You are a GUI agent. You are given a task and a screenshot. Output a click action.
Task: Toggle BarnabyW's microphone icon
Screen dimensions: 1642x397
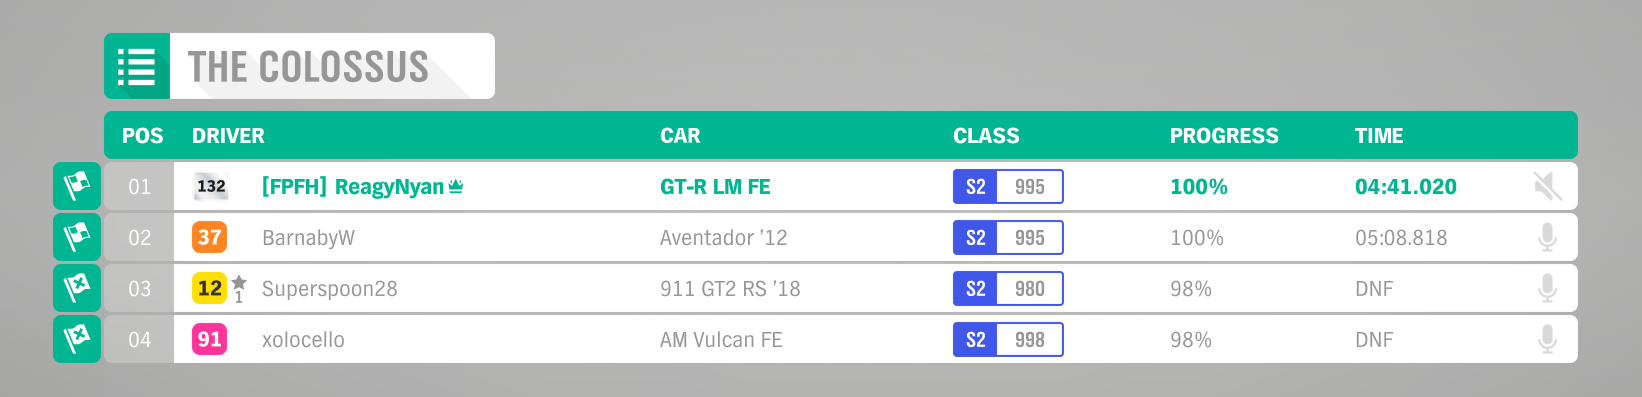coord(1547,237)
